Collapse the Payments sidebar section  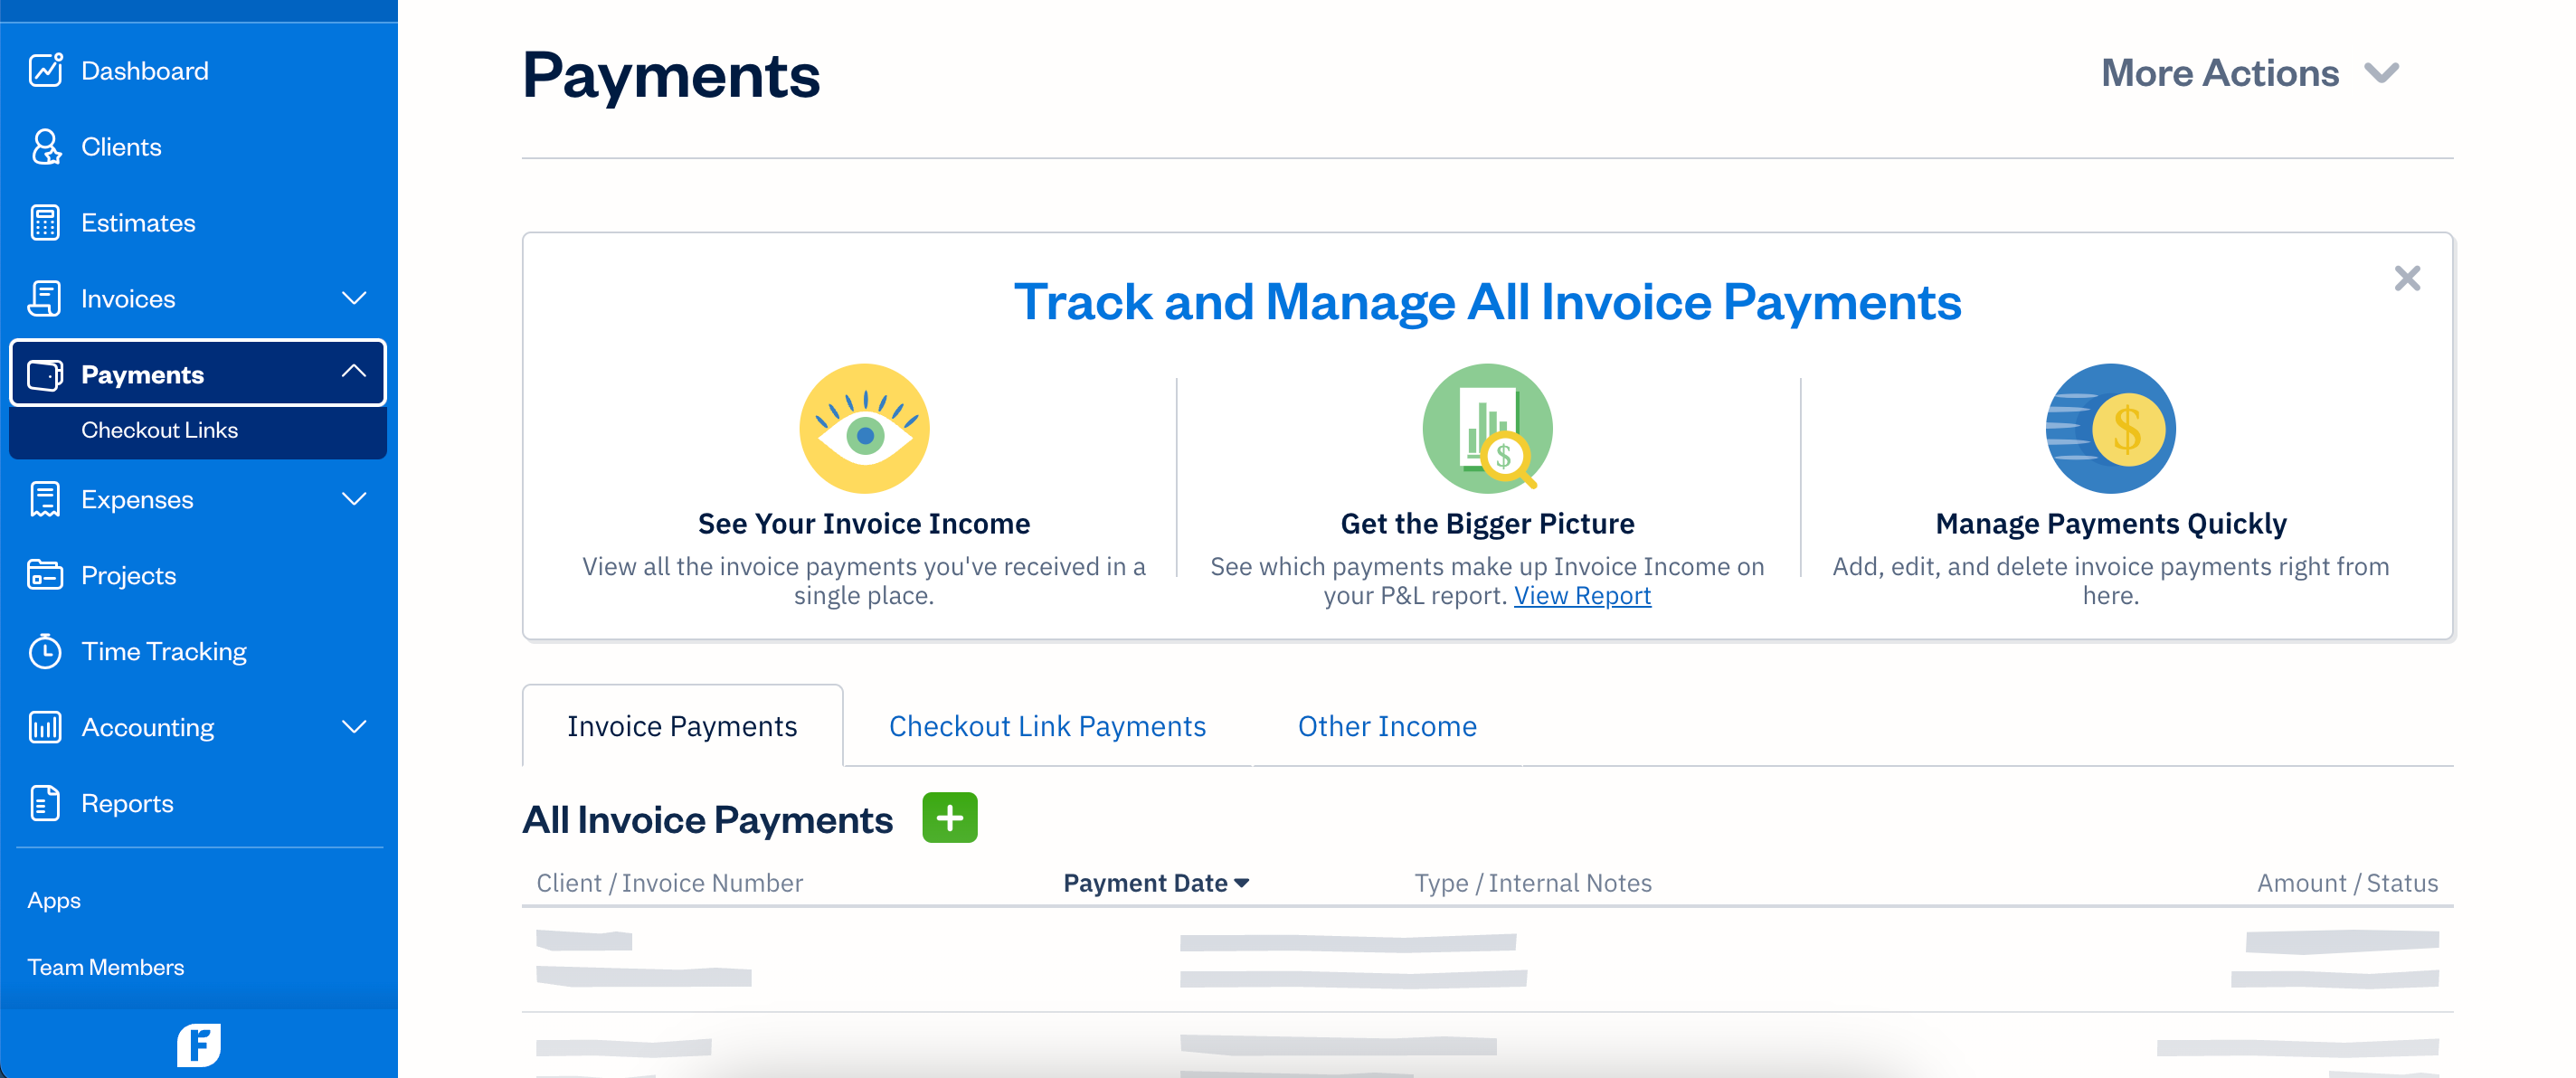pos(353,372)
